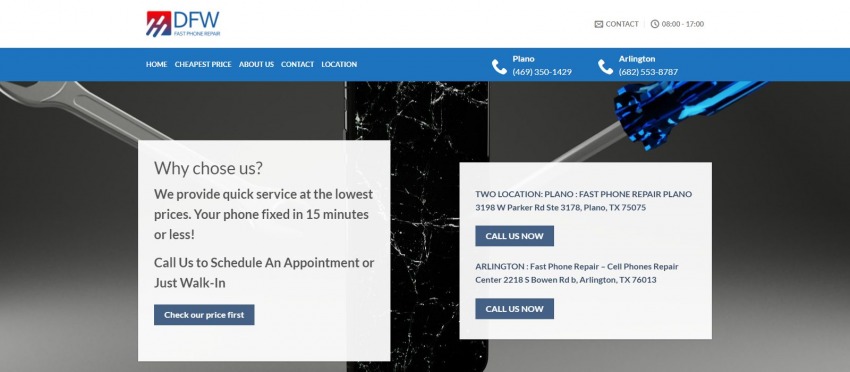This screenshot has width=850, height=372.
Task: Open the Cheapest Price menu item
Action: click(x=203, y=64)
